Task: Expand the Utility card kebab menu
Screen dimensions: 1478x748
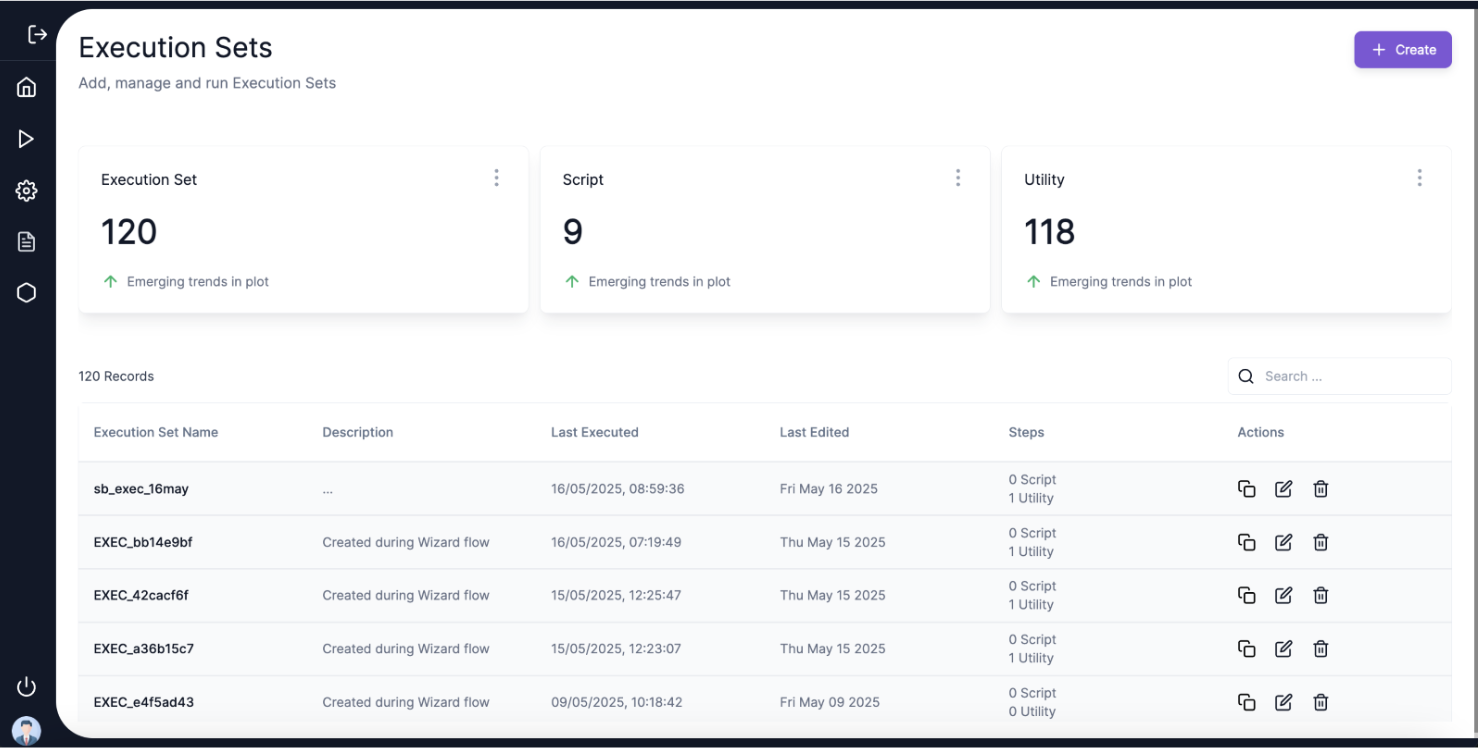Action: [x=1419, y=178]
